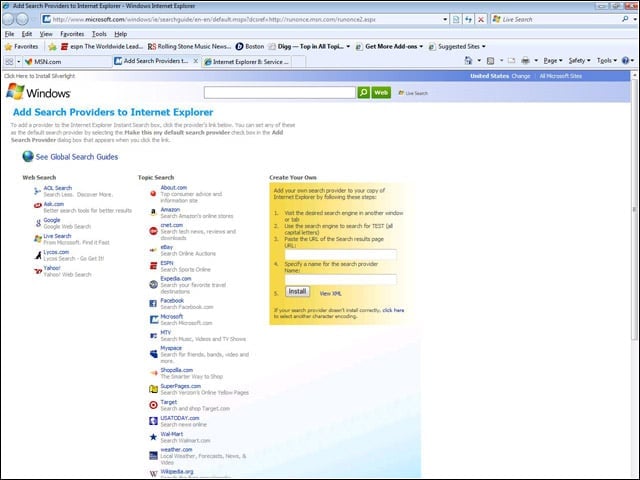The width and height of the screenshot is (640, 480).
Task: Click the vertical scrollbar thumb
Action: 634,209
